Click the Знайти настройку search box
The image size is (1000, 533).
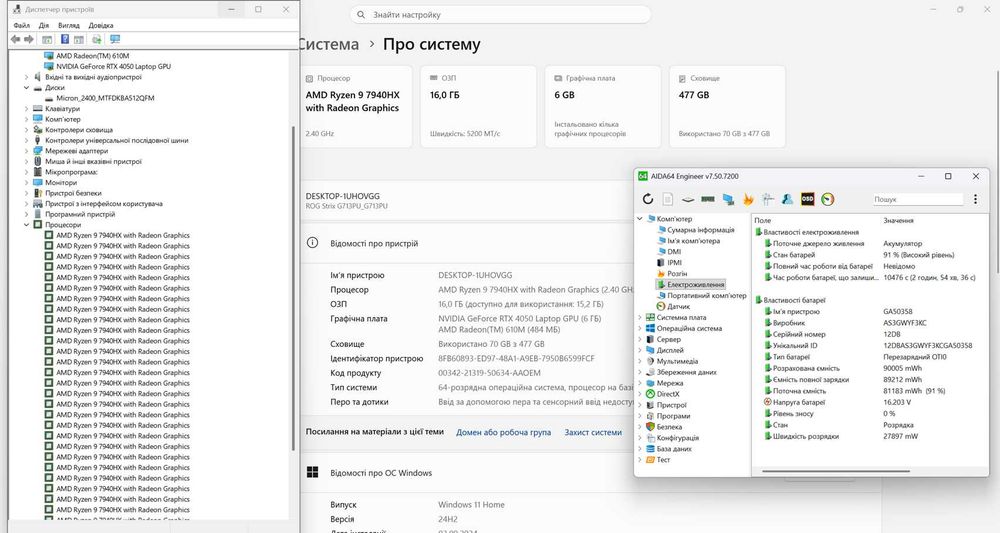pyautogui.click(x=501, y=15)
